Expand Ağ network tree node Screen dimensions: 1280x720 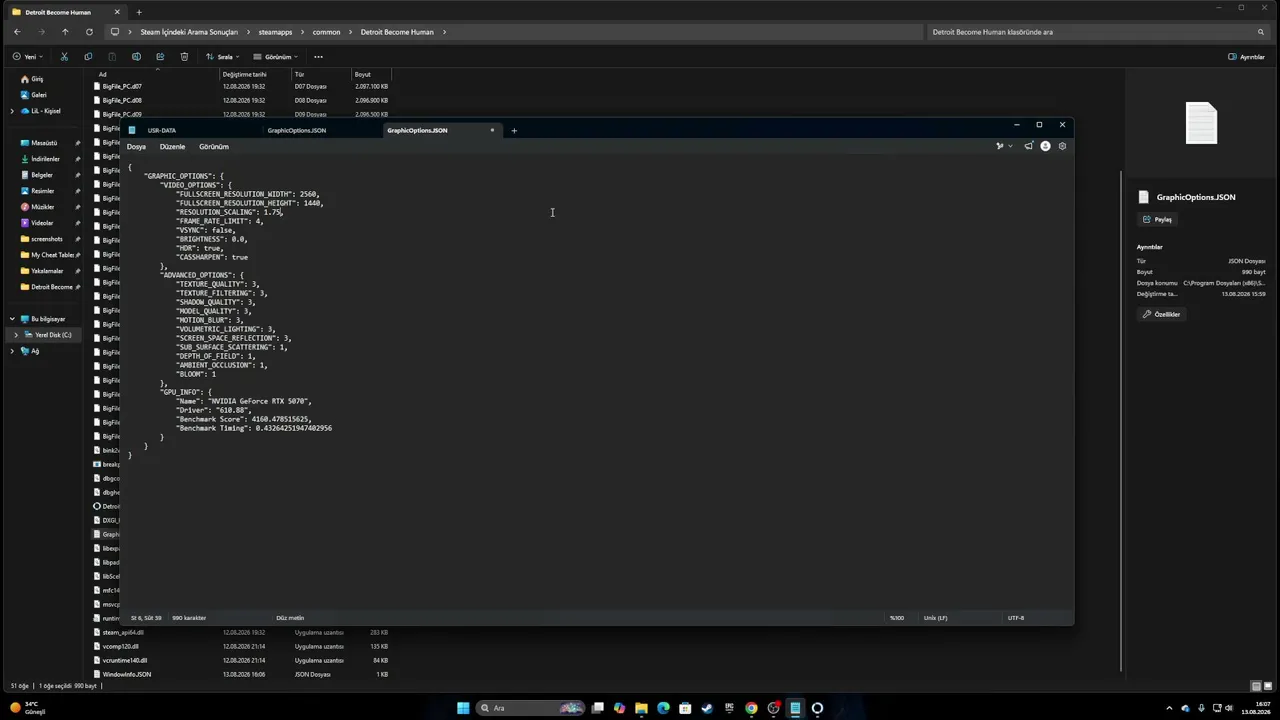point(12,351)
